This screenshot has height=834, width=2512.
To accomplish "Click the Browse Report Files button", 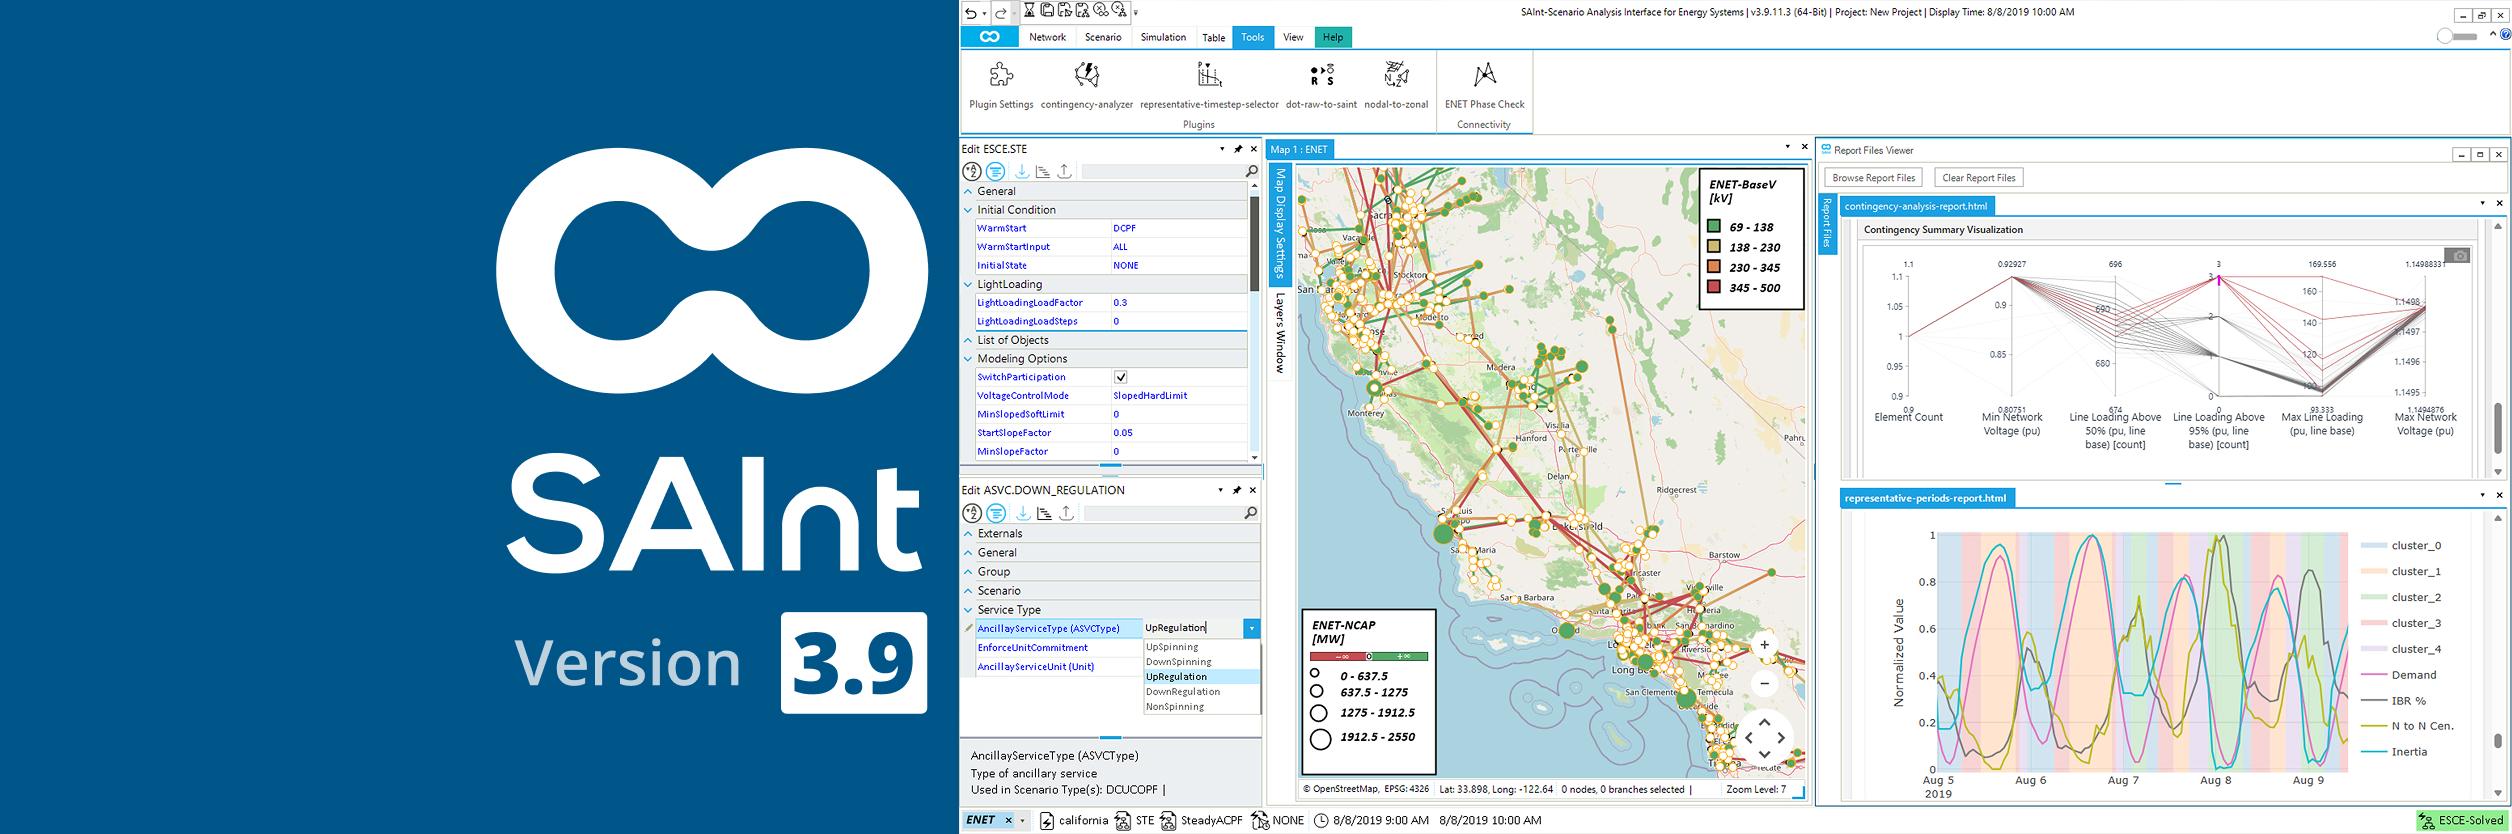I will point(1873,178).
